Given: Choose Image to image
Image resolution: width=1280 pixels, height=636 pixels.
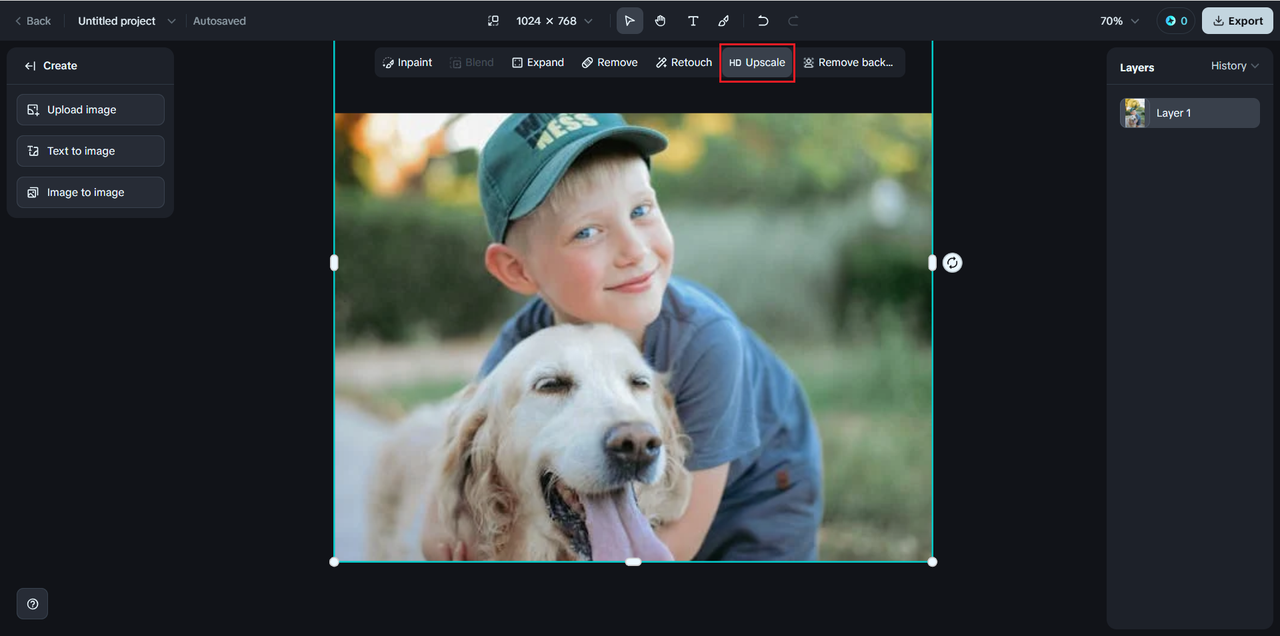Looking at the screenshot, I should (90, 192).
